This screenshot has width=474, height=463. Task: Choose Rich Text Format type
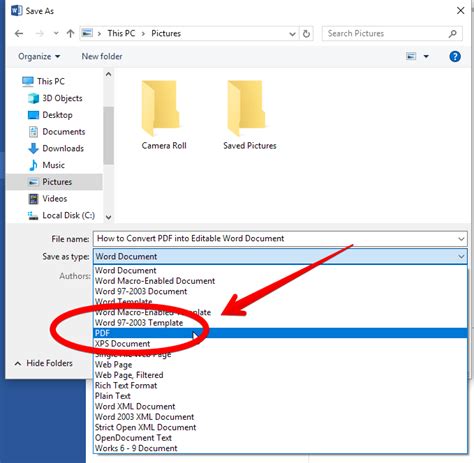point(280,386)
